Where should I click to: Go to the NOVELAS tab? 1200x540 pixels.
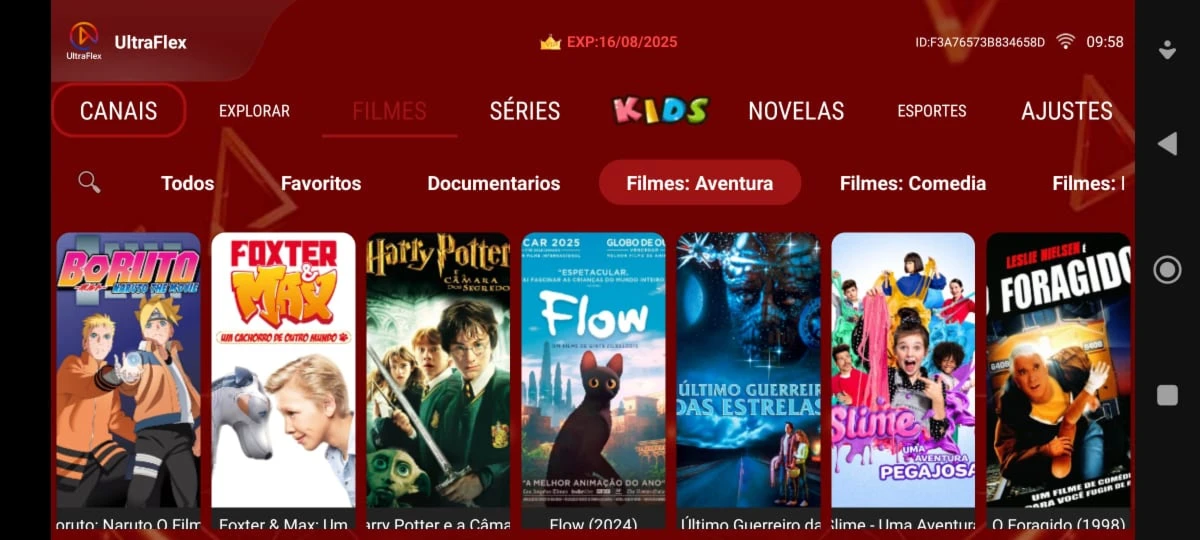796,111
